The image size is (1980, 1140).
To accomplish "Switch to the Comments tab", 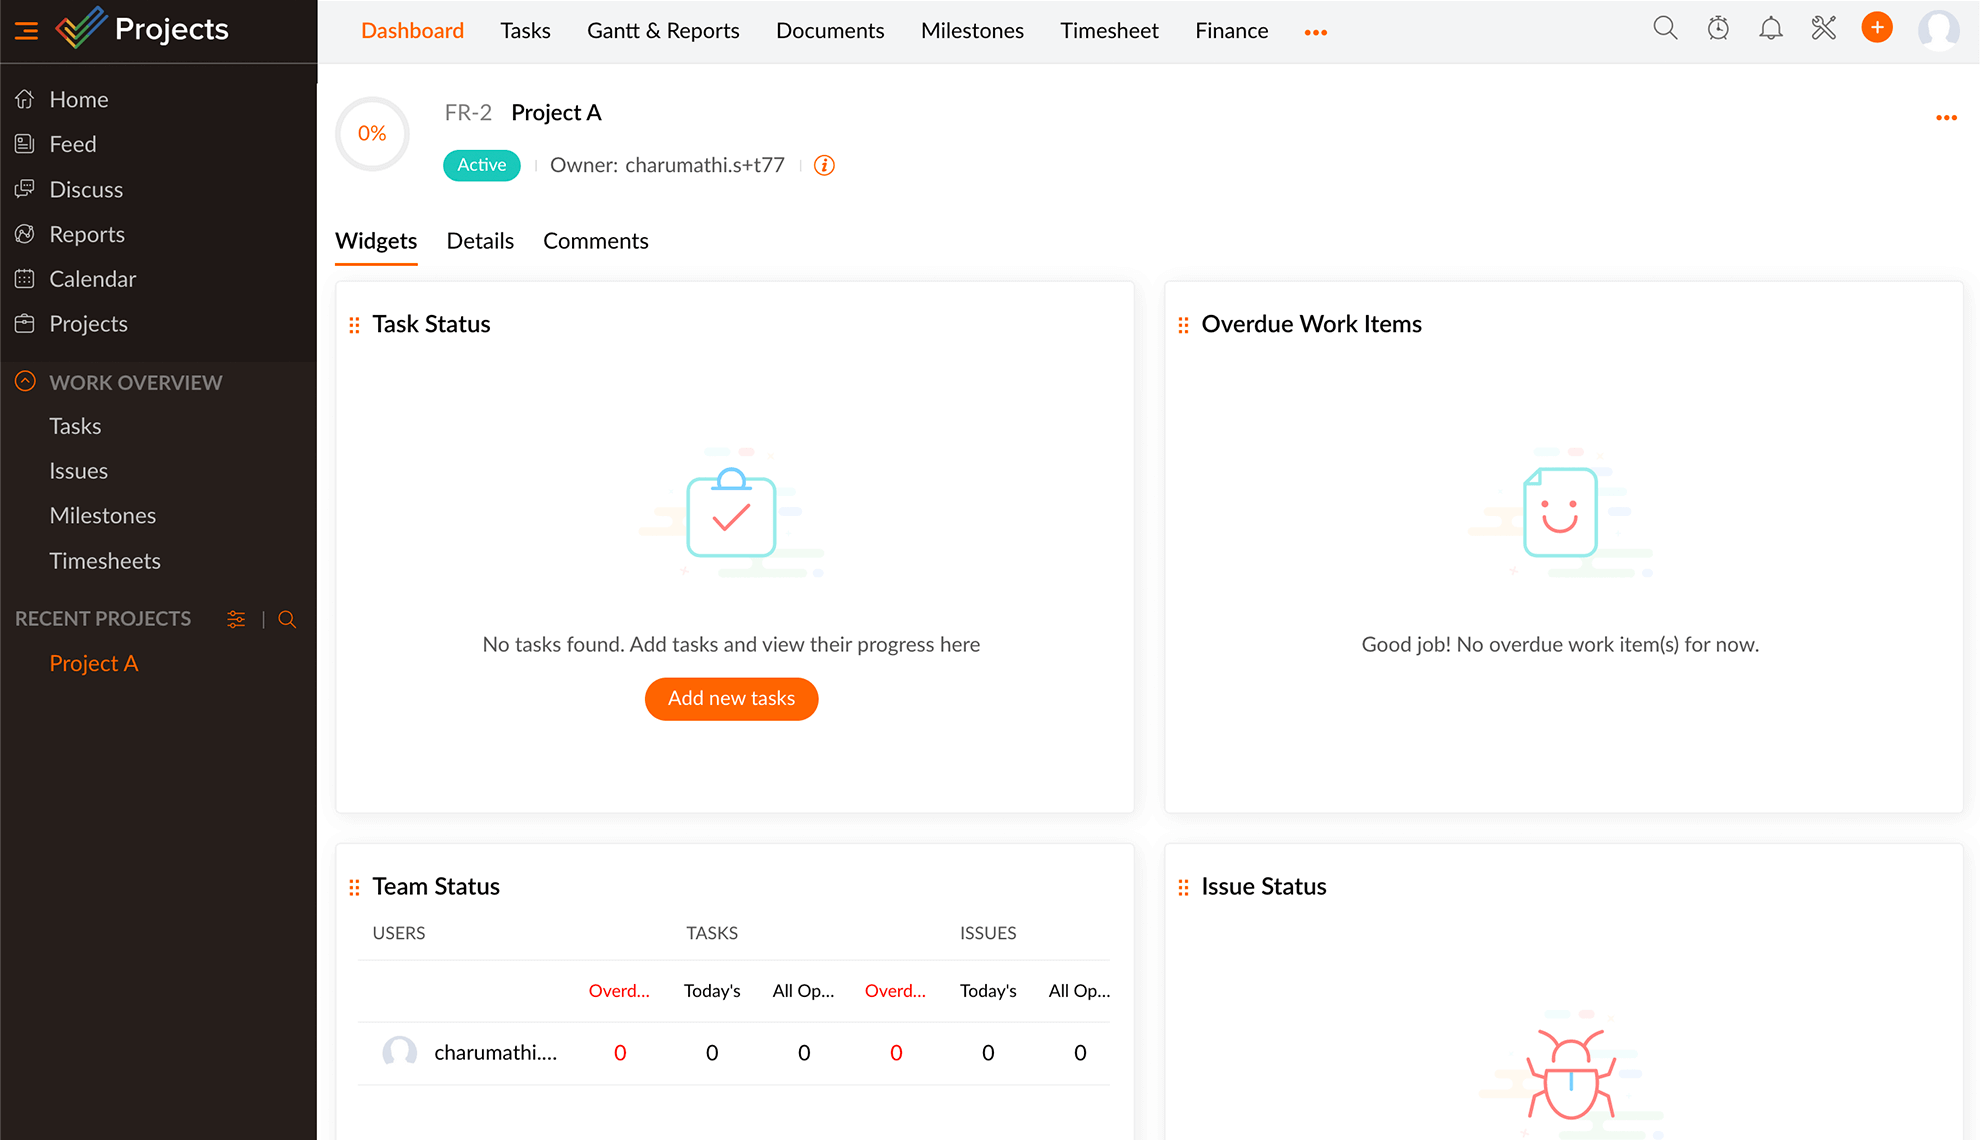I will coord(594,242).
